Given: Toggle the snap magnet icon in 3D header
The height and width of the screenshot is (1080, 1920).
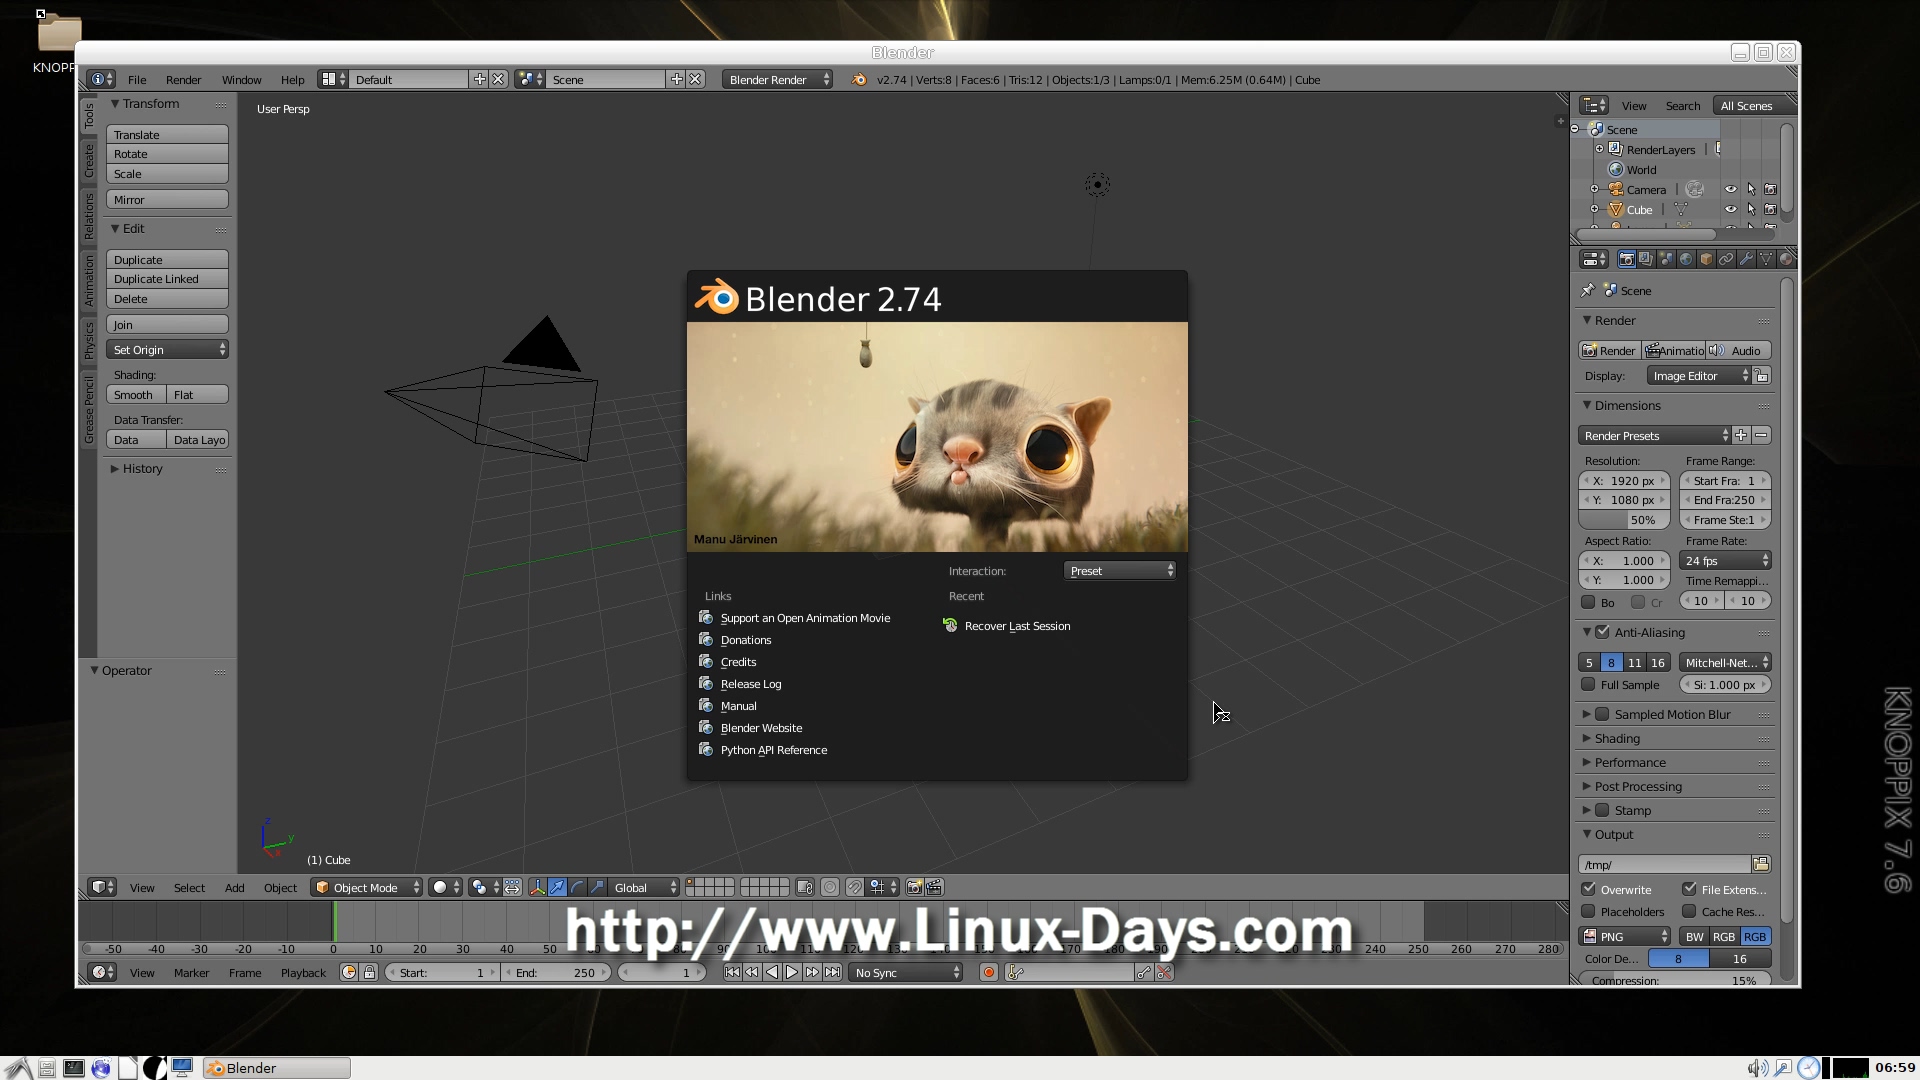Looking at the screenshot, I should 854,887.
